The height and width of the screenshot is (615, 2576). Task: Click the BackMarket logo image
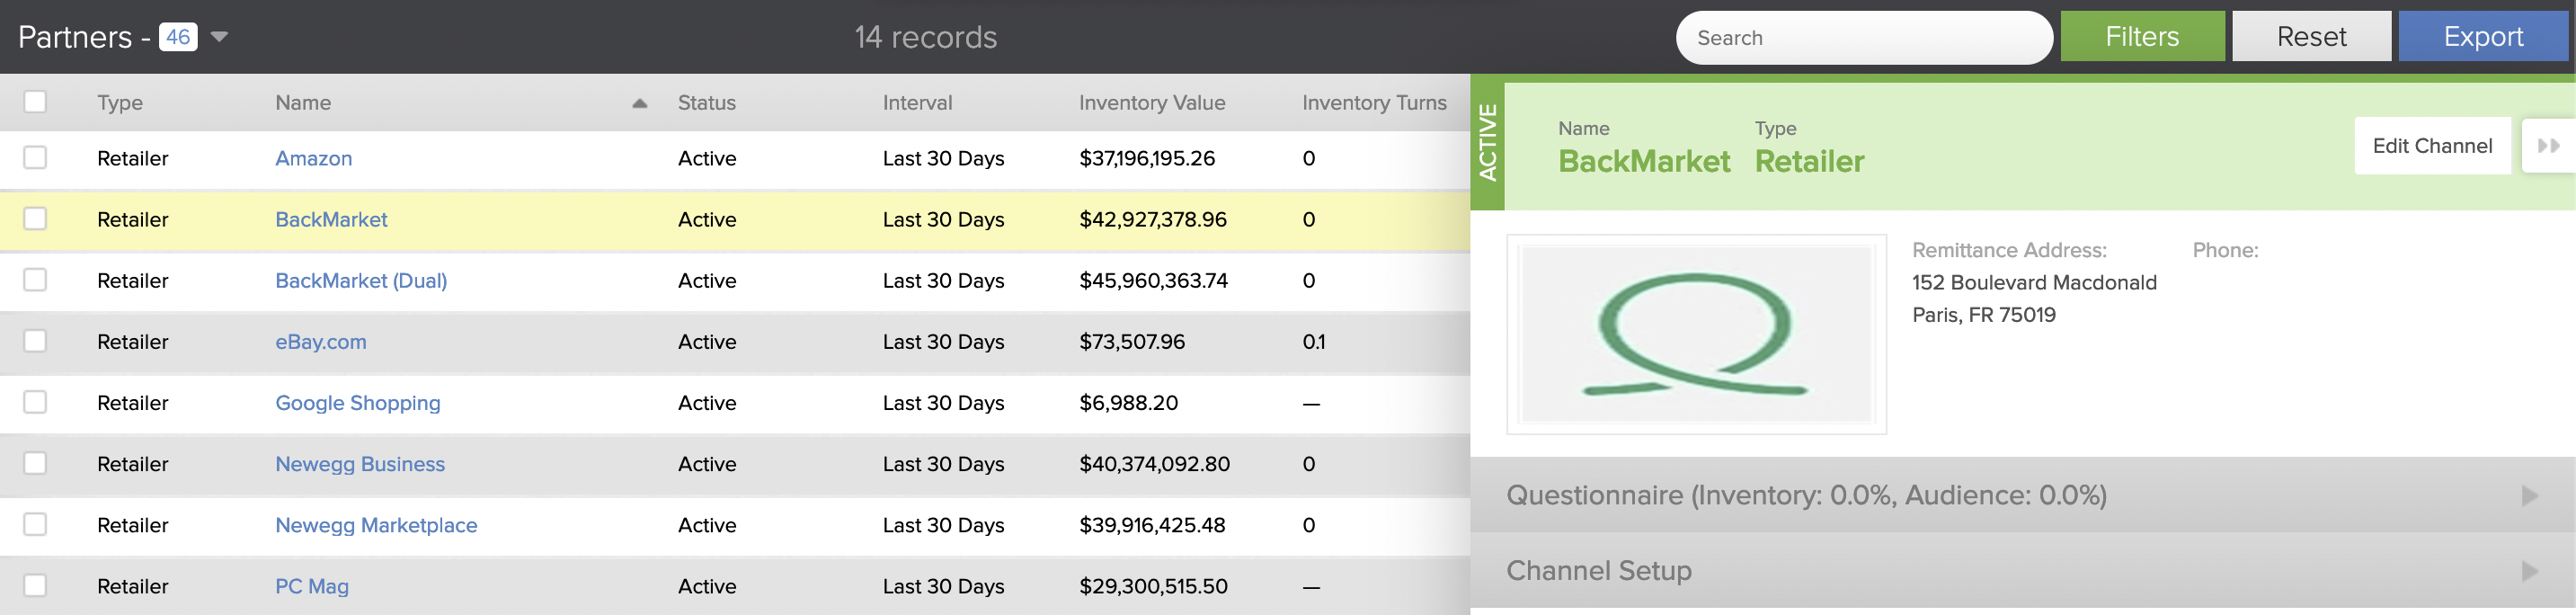coord(1696,334)
